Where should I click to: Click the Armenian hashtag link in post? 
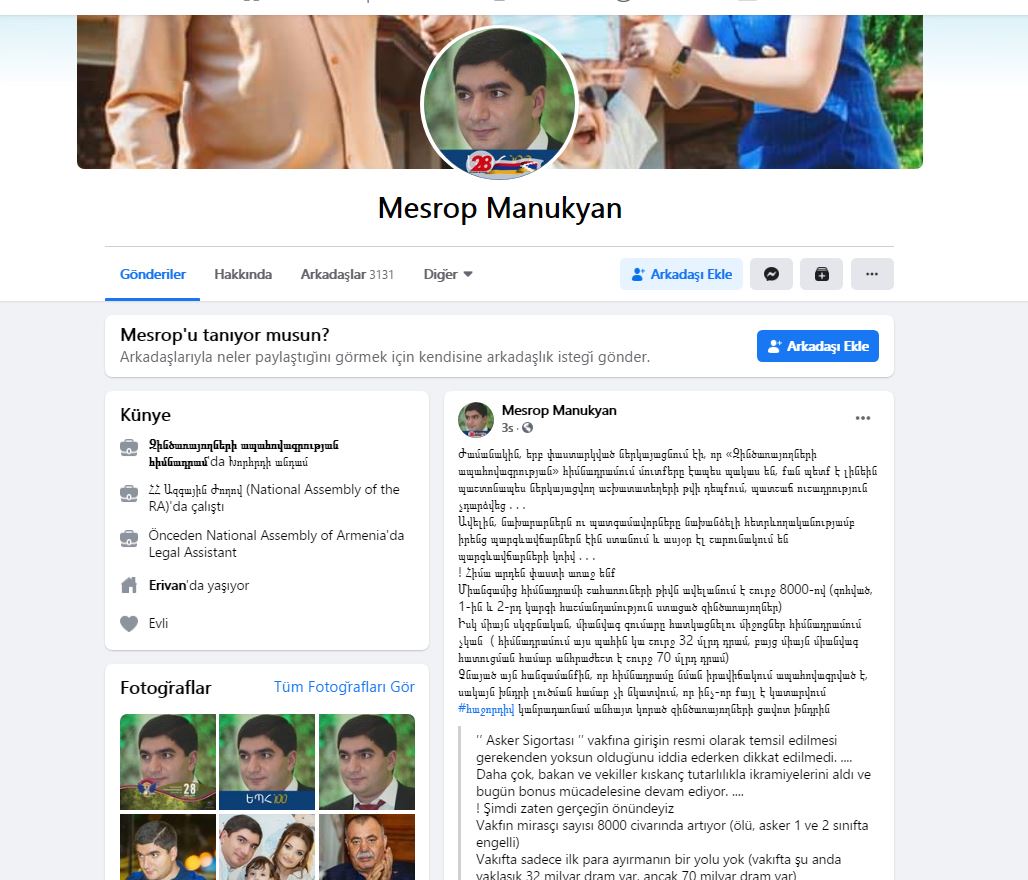(486, 709)
